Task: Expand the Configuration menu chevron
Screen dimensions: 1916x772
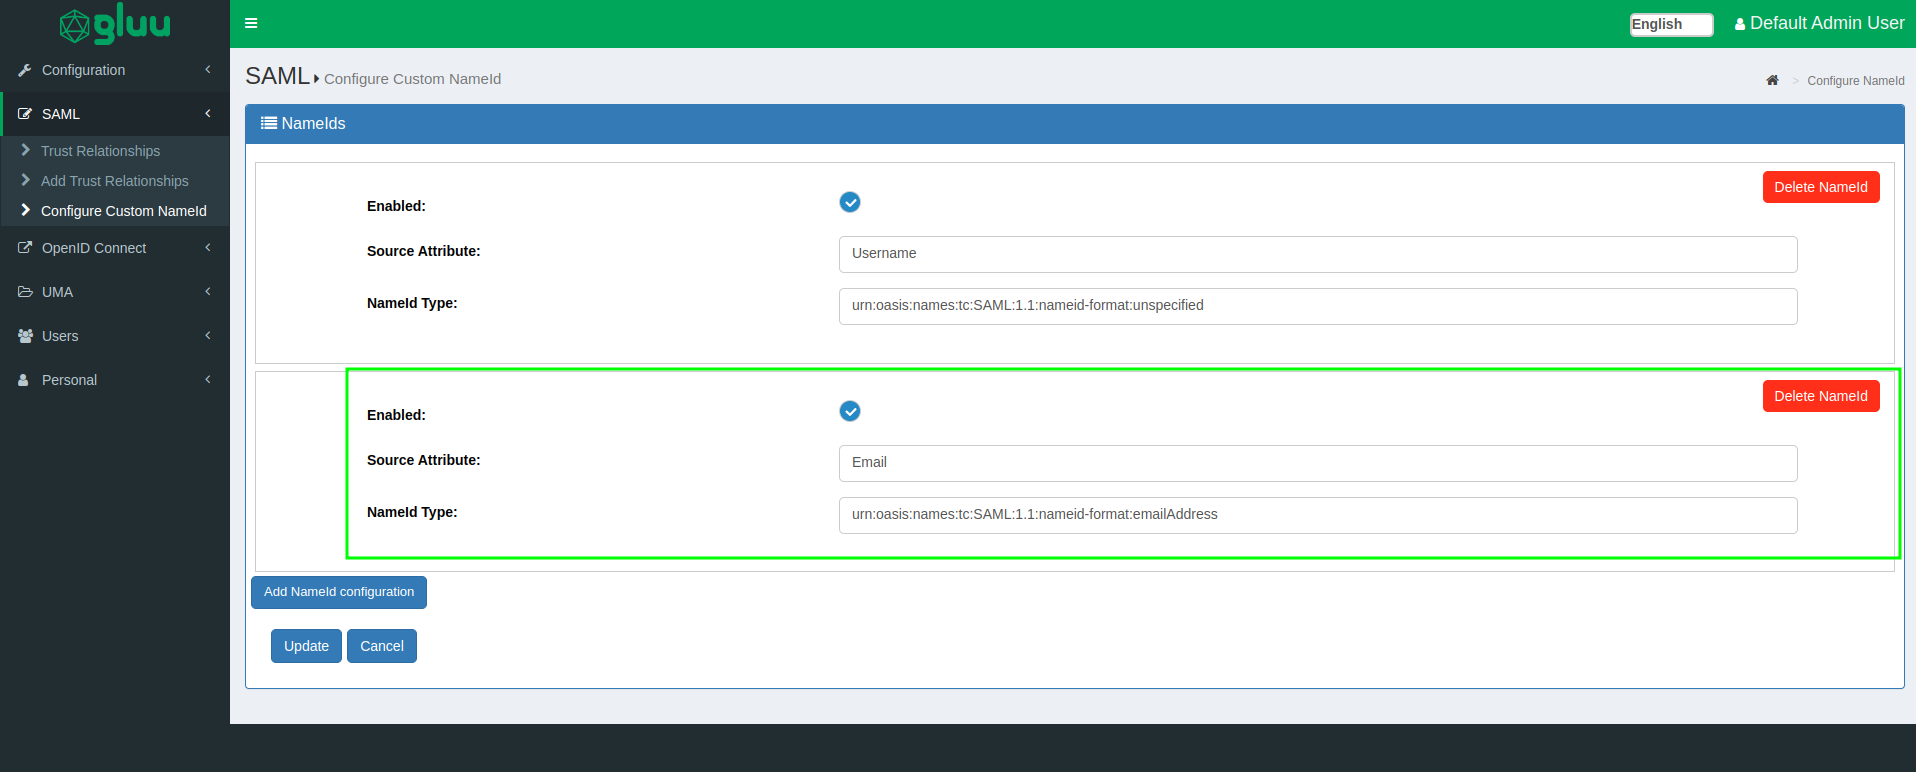Action: click(x=208, y=70)
